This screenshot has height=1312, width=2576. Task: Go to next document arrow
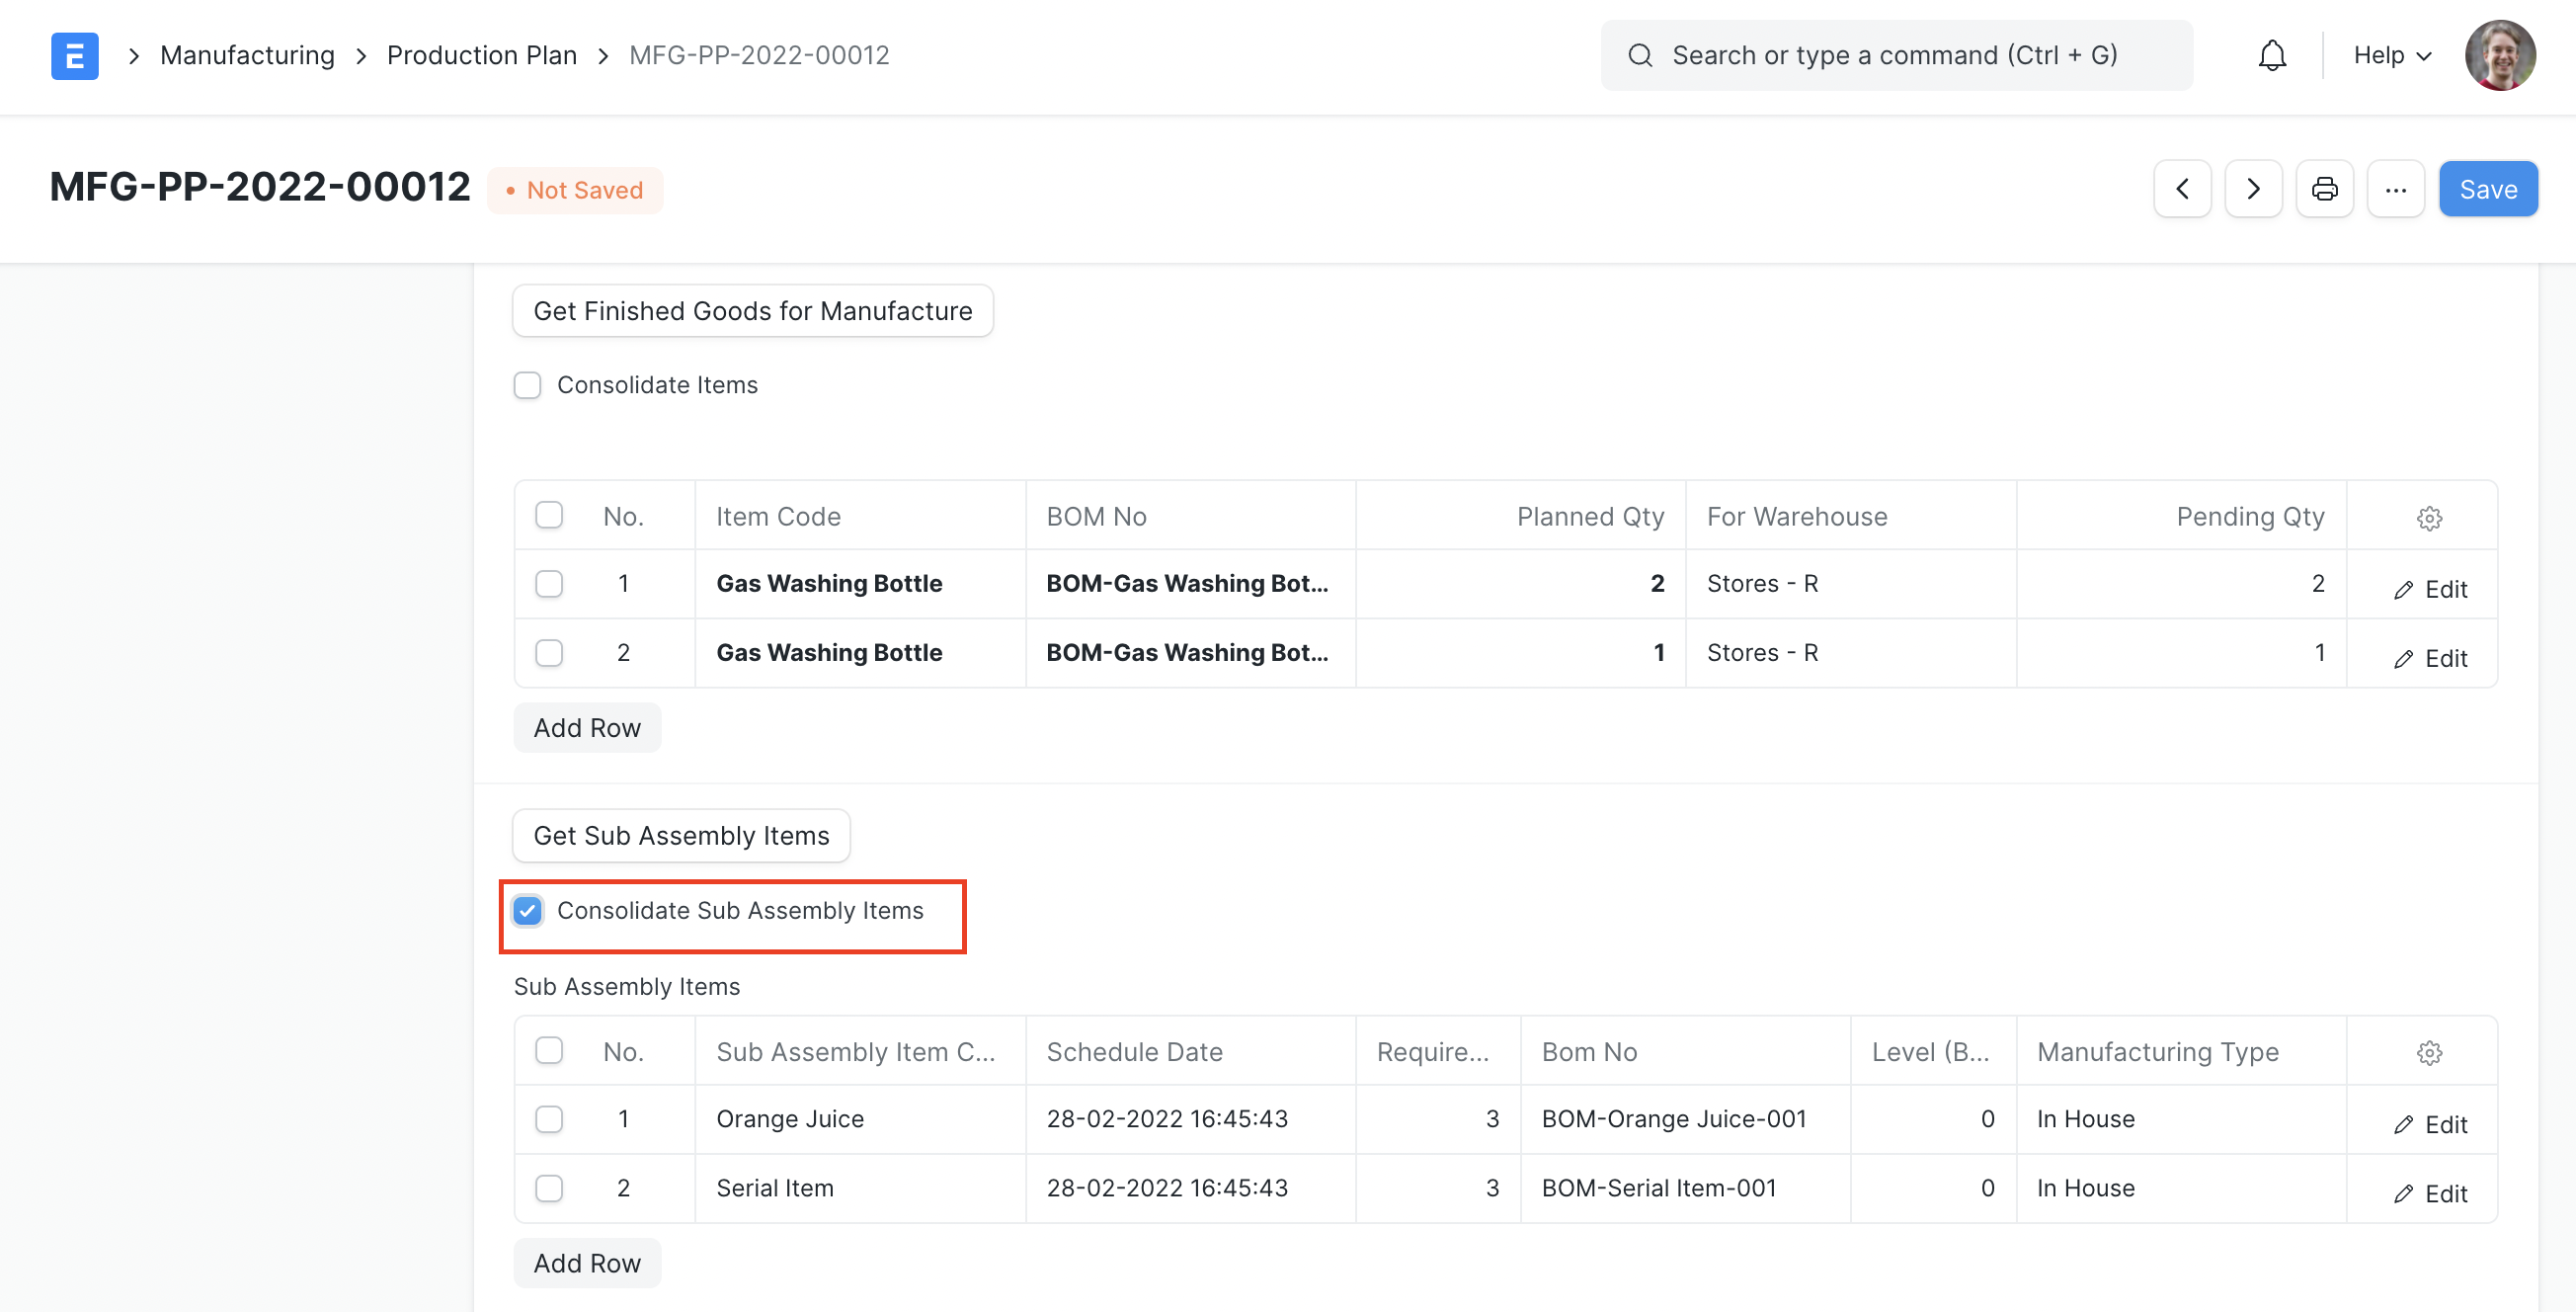pos(2252,189)
